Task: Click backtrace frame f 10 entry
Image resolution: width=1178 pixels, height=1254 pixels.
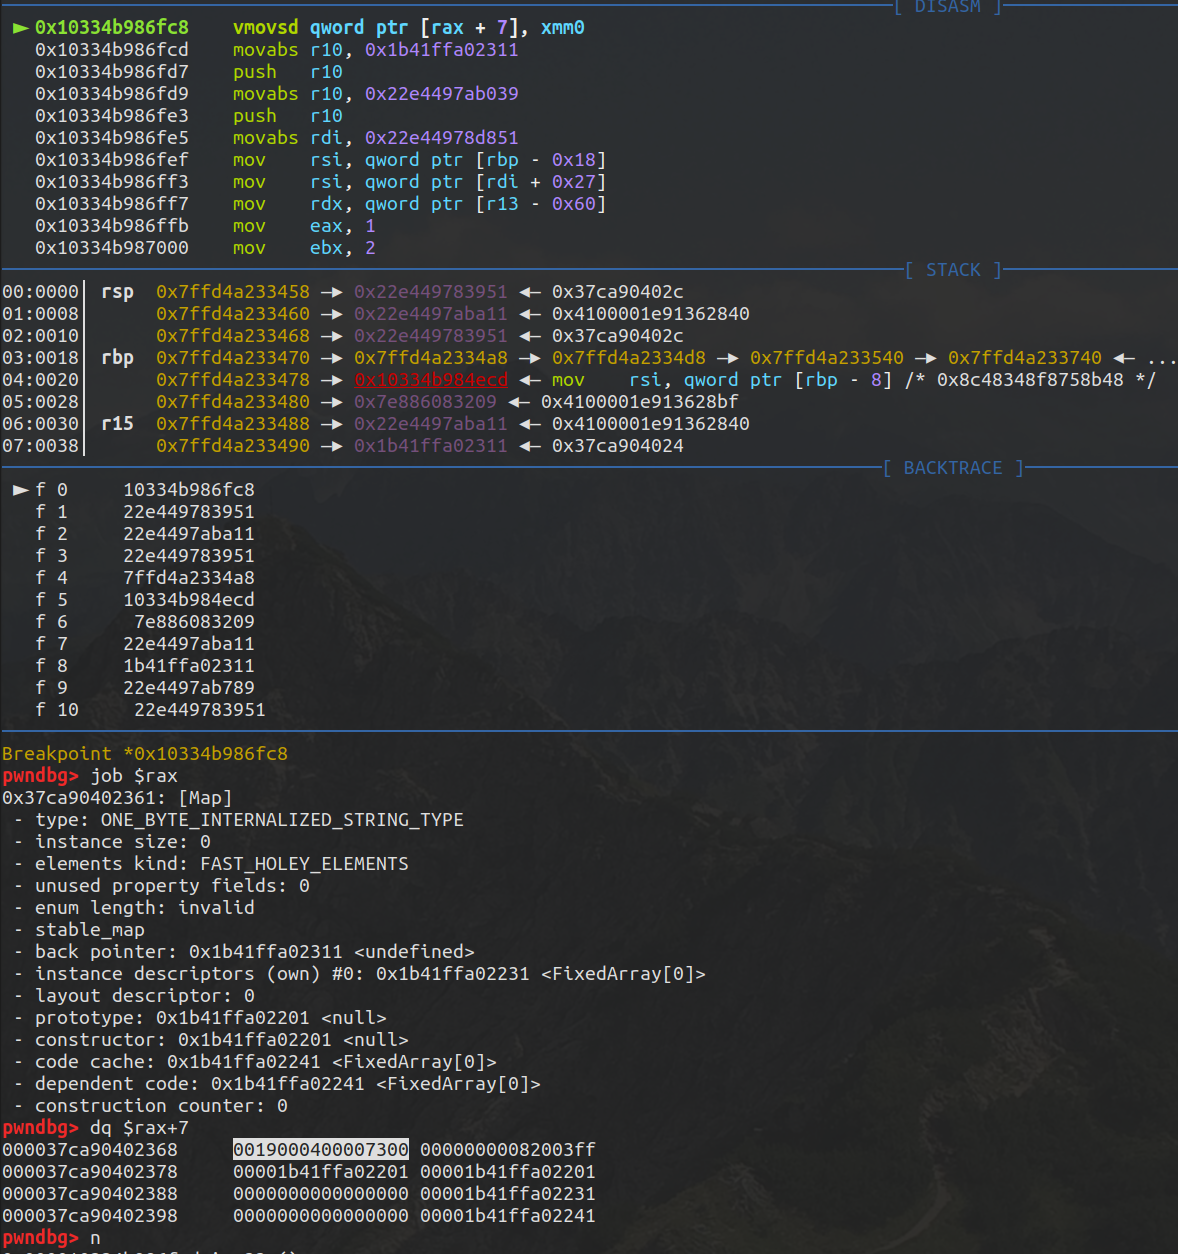Action: coord(150,710)
